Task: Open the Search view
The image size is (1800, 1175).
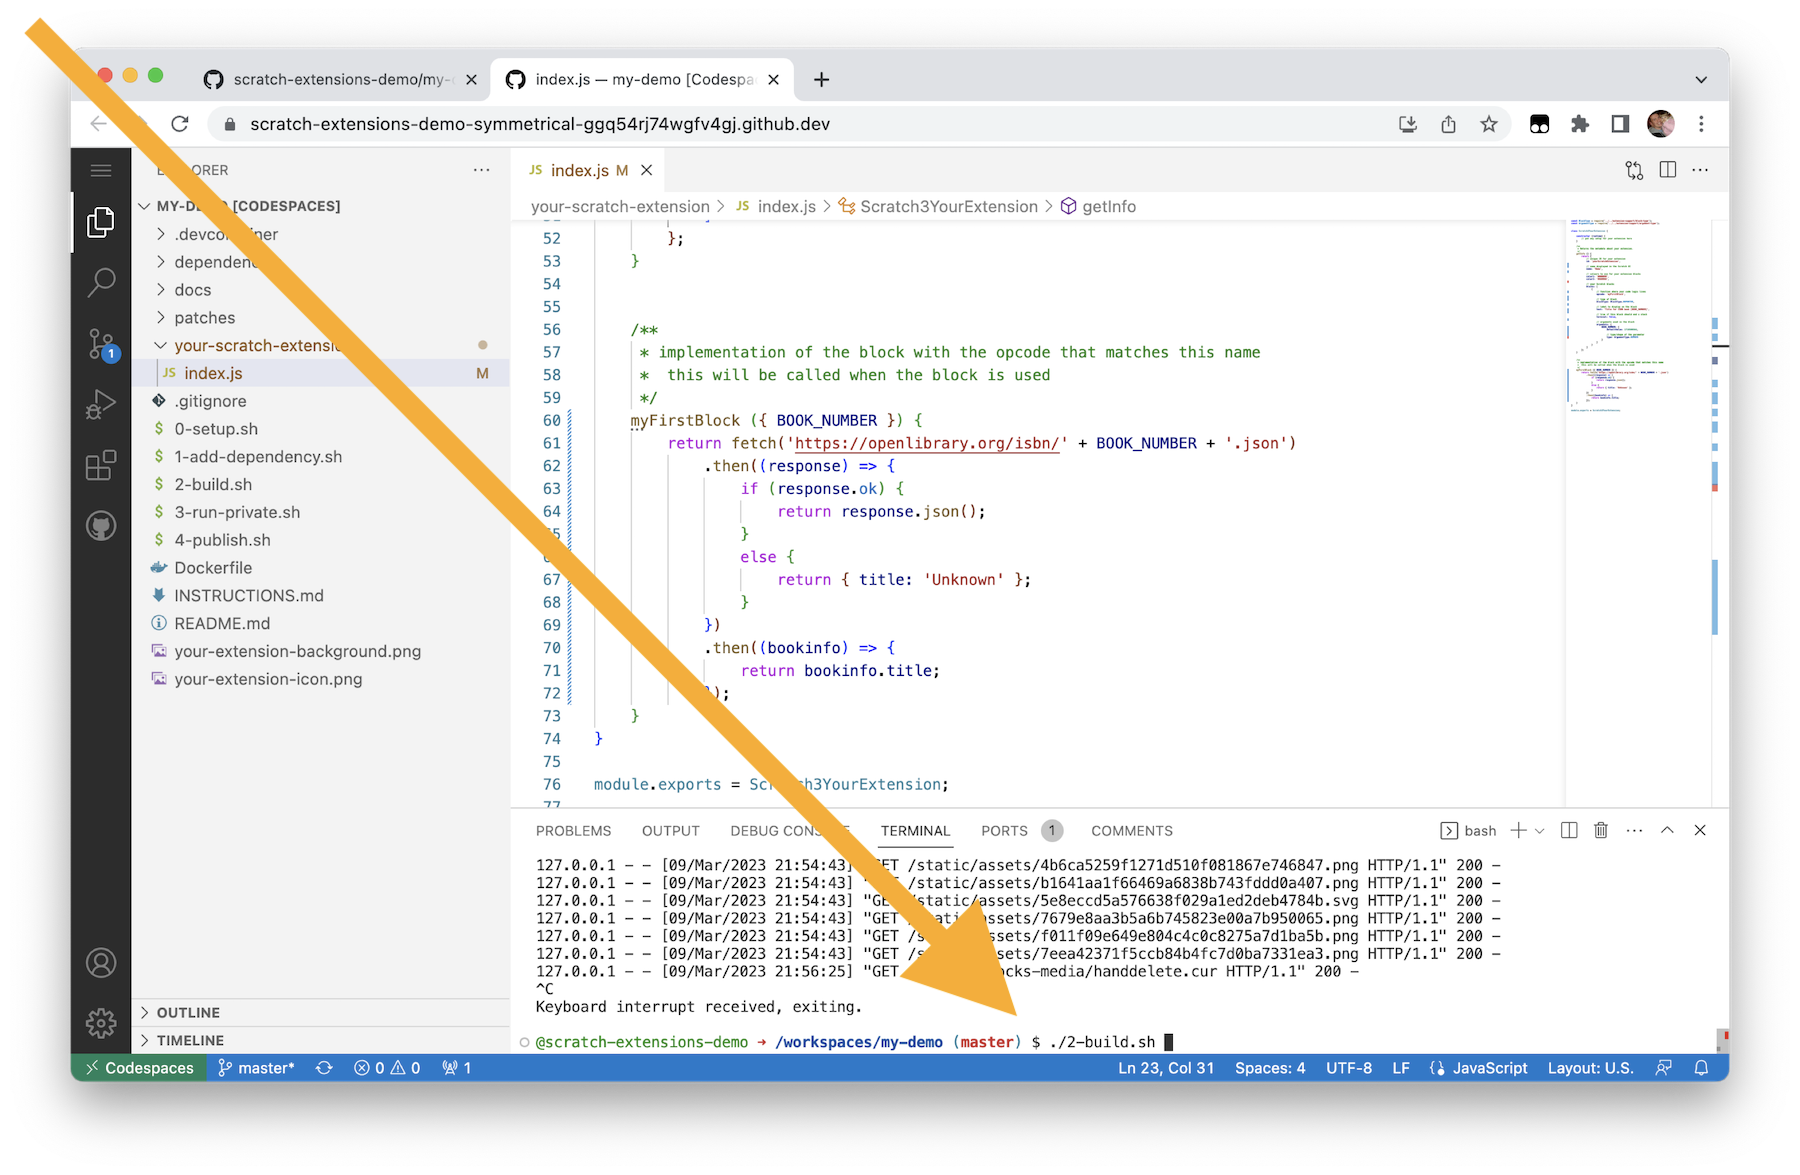Action: click(100, 283)
